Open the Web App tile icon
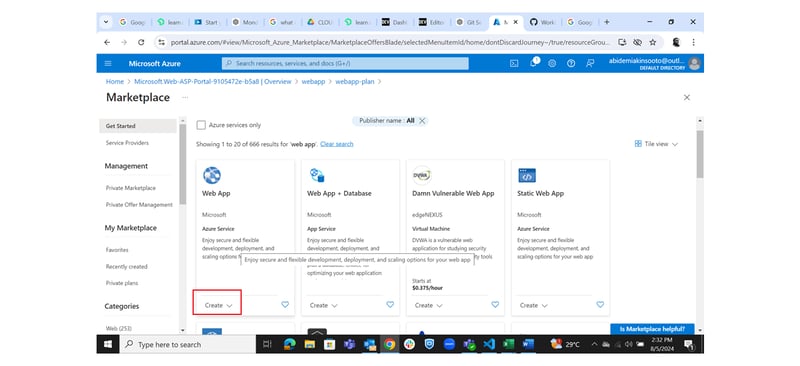800x366 pixels. point(212,175)
